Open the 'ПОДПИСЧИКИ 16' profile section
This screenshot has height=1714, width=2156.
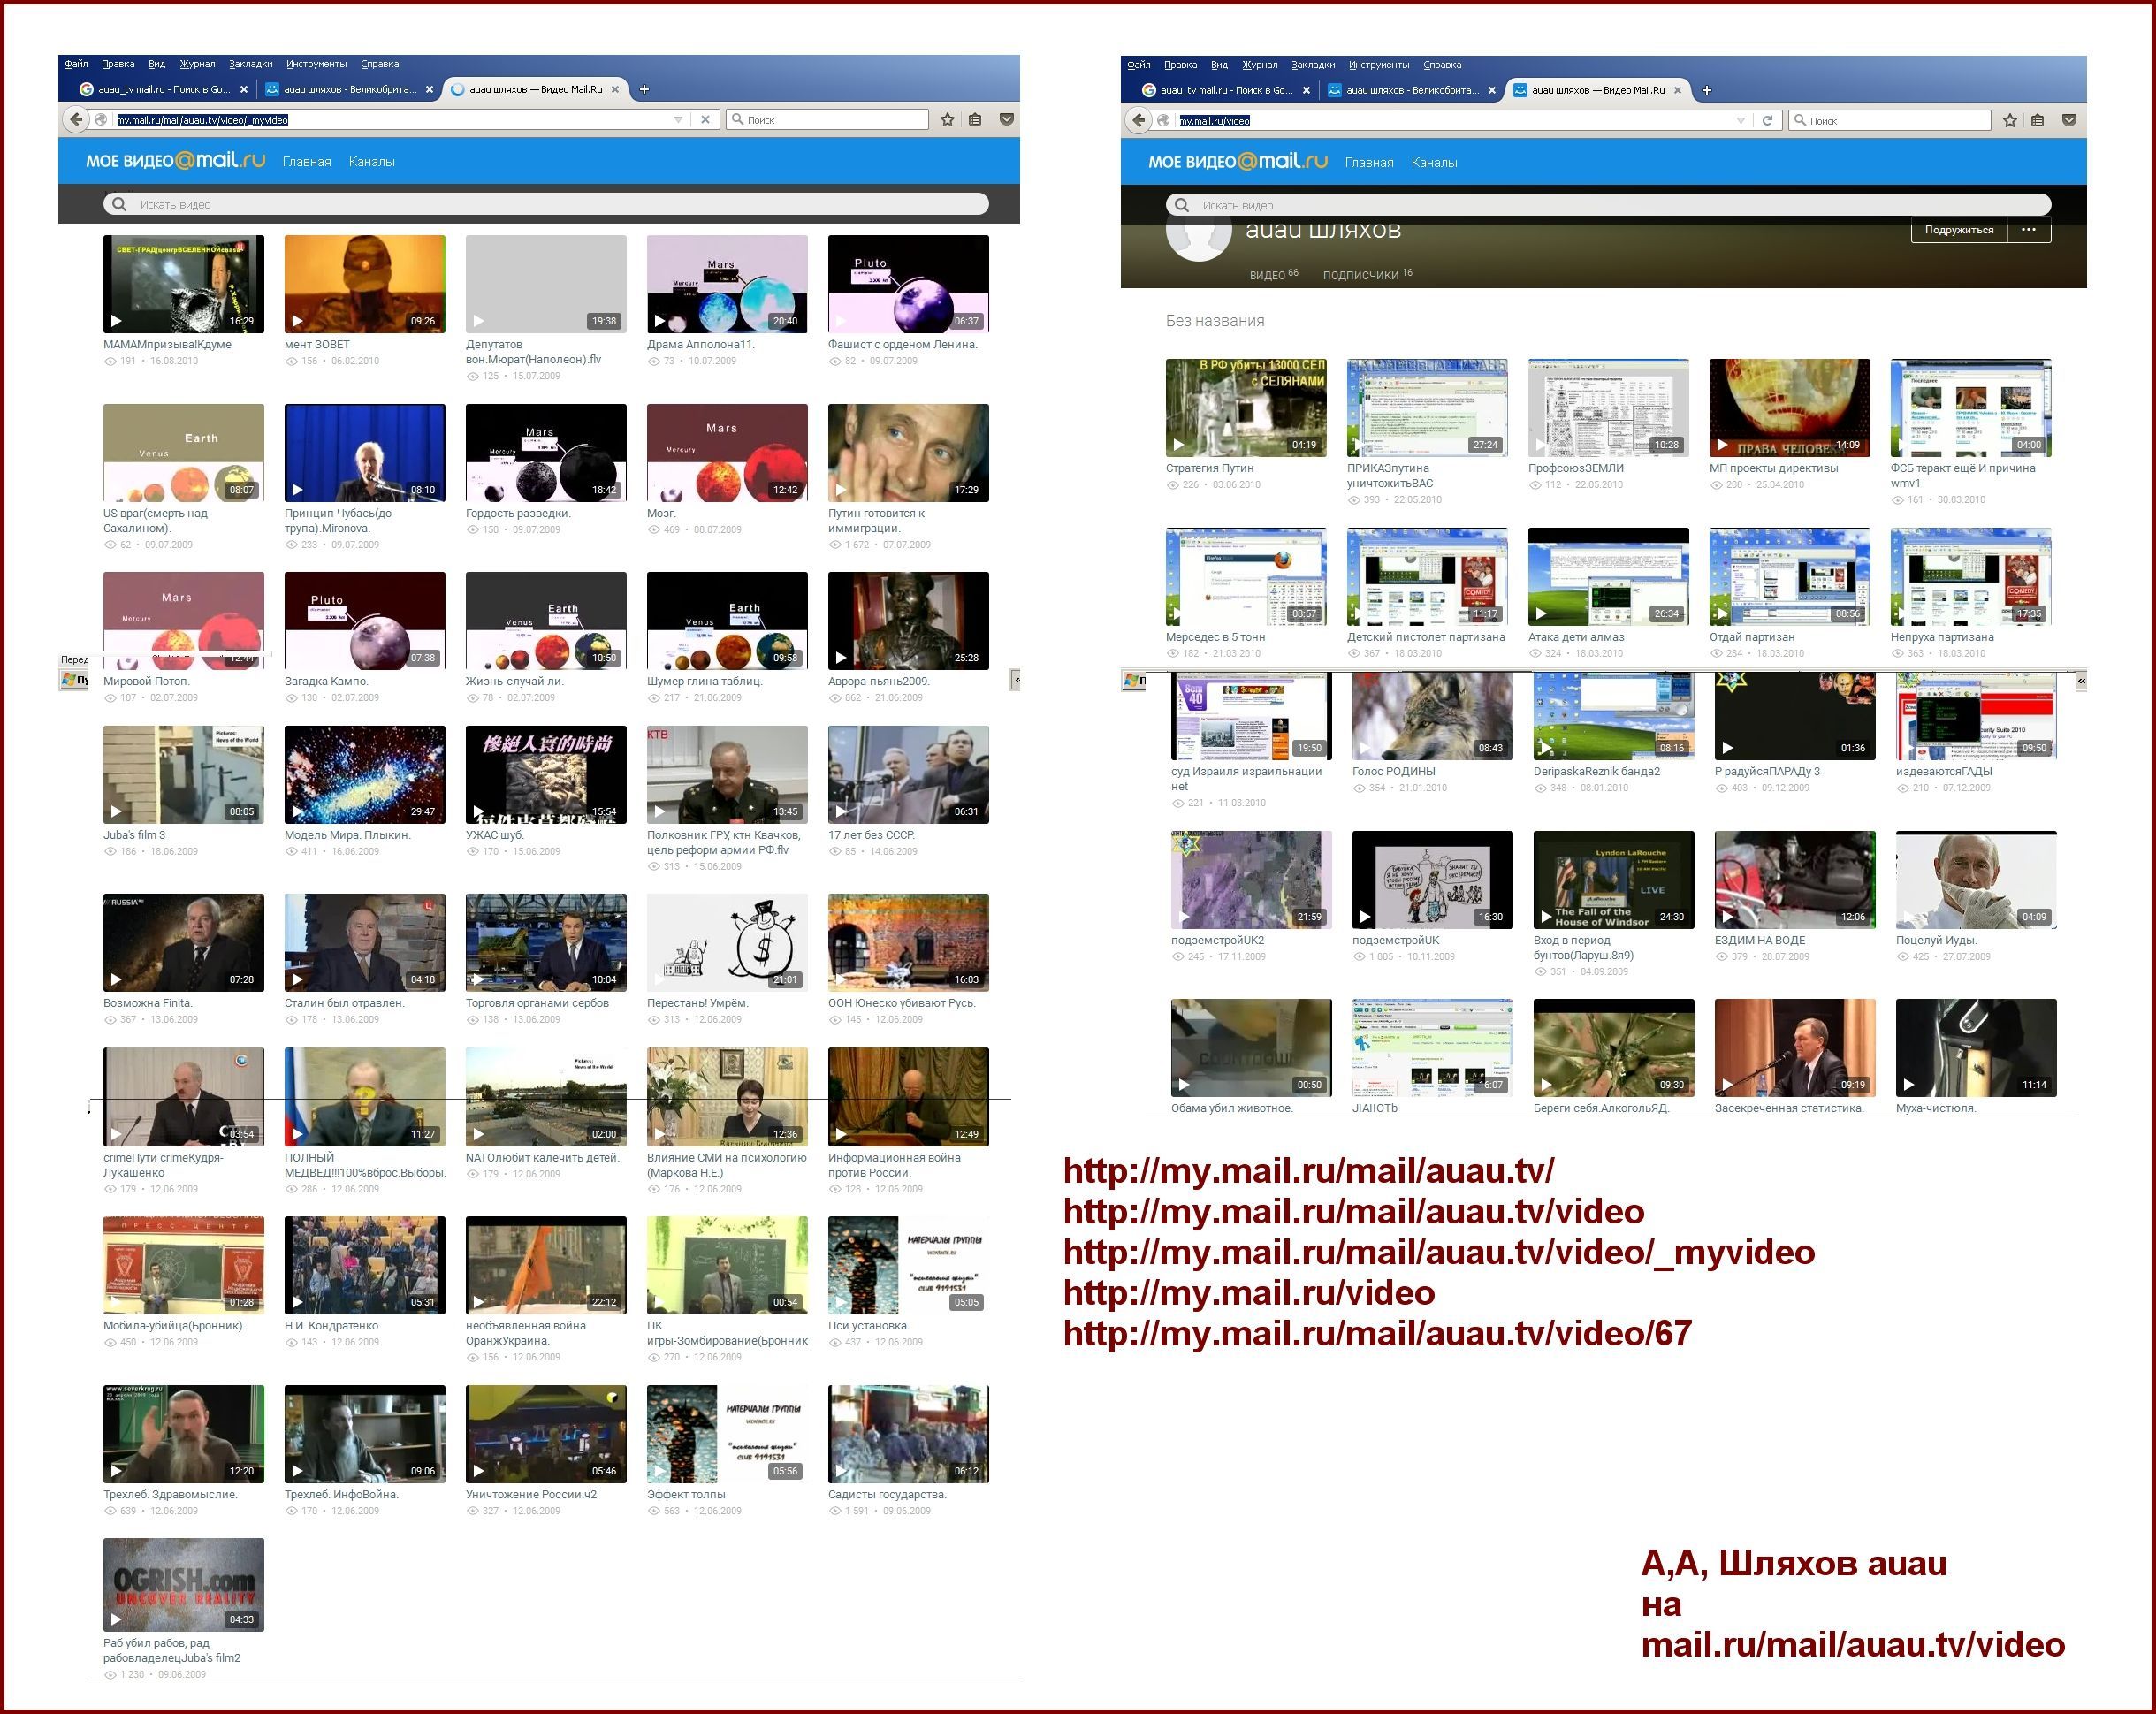coord(1368,274)
